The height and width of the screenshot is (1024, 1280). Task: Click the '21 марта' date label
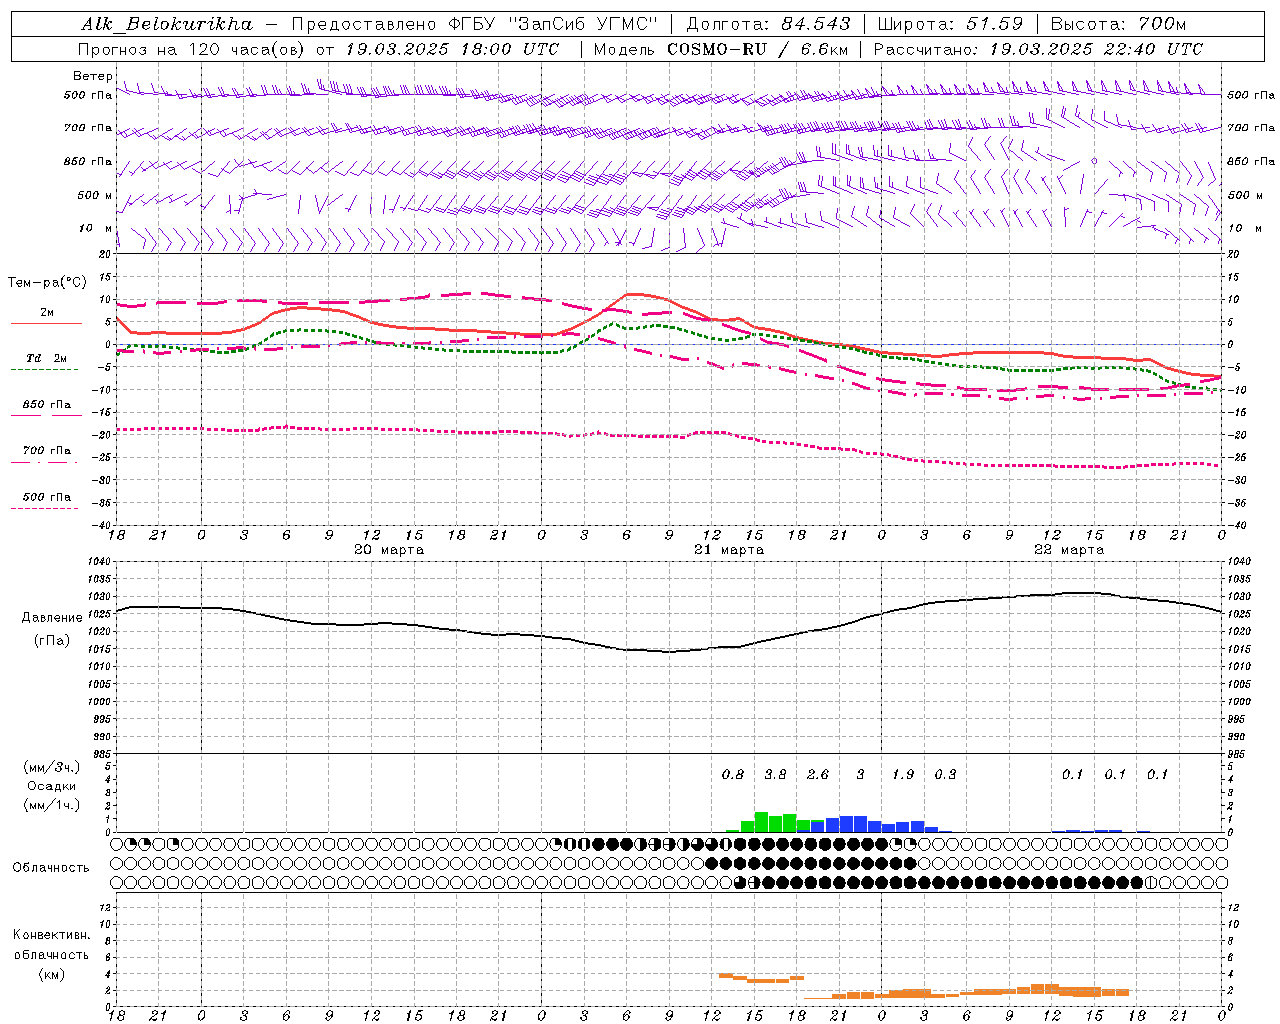[x=729, y=550]
